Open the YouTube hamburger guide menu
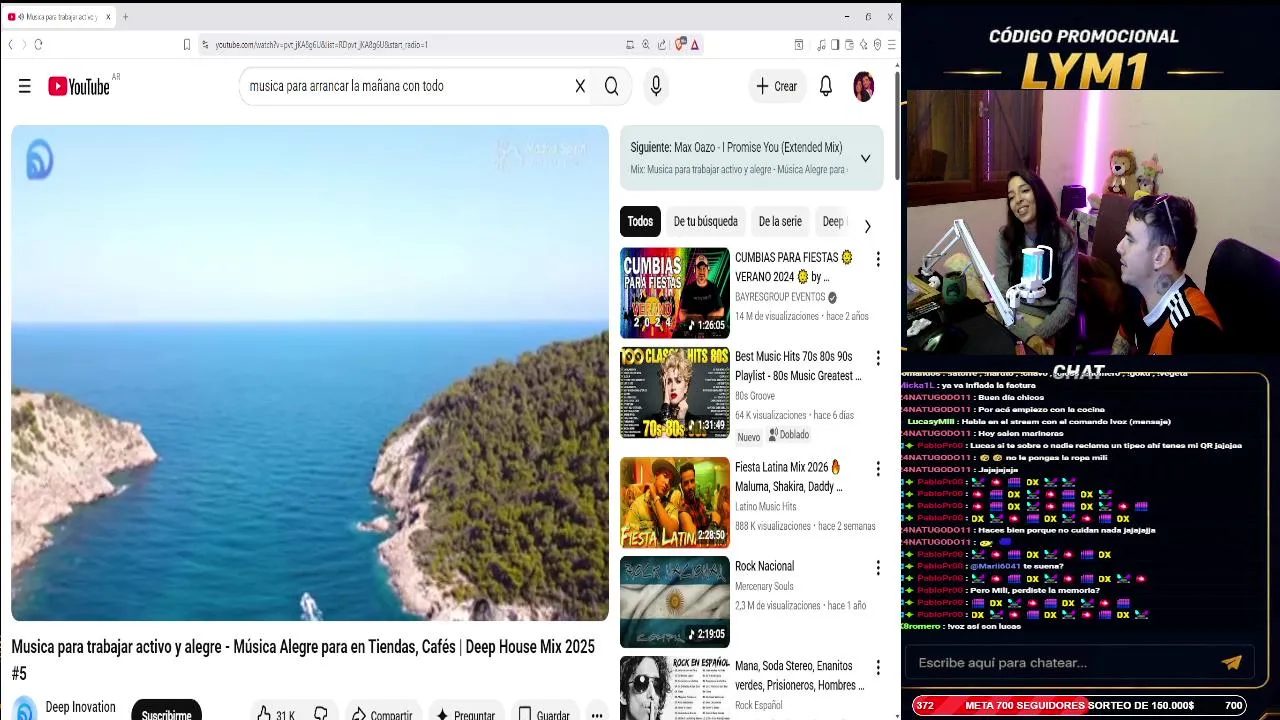The width and height of the screenshot is (1280, 720). [x=25, y=86]
